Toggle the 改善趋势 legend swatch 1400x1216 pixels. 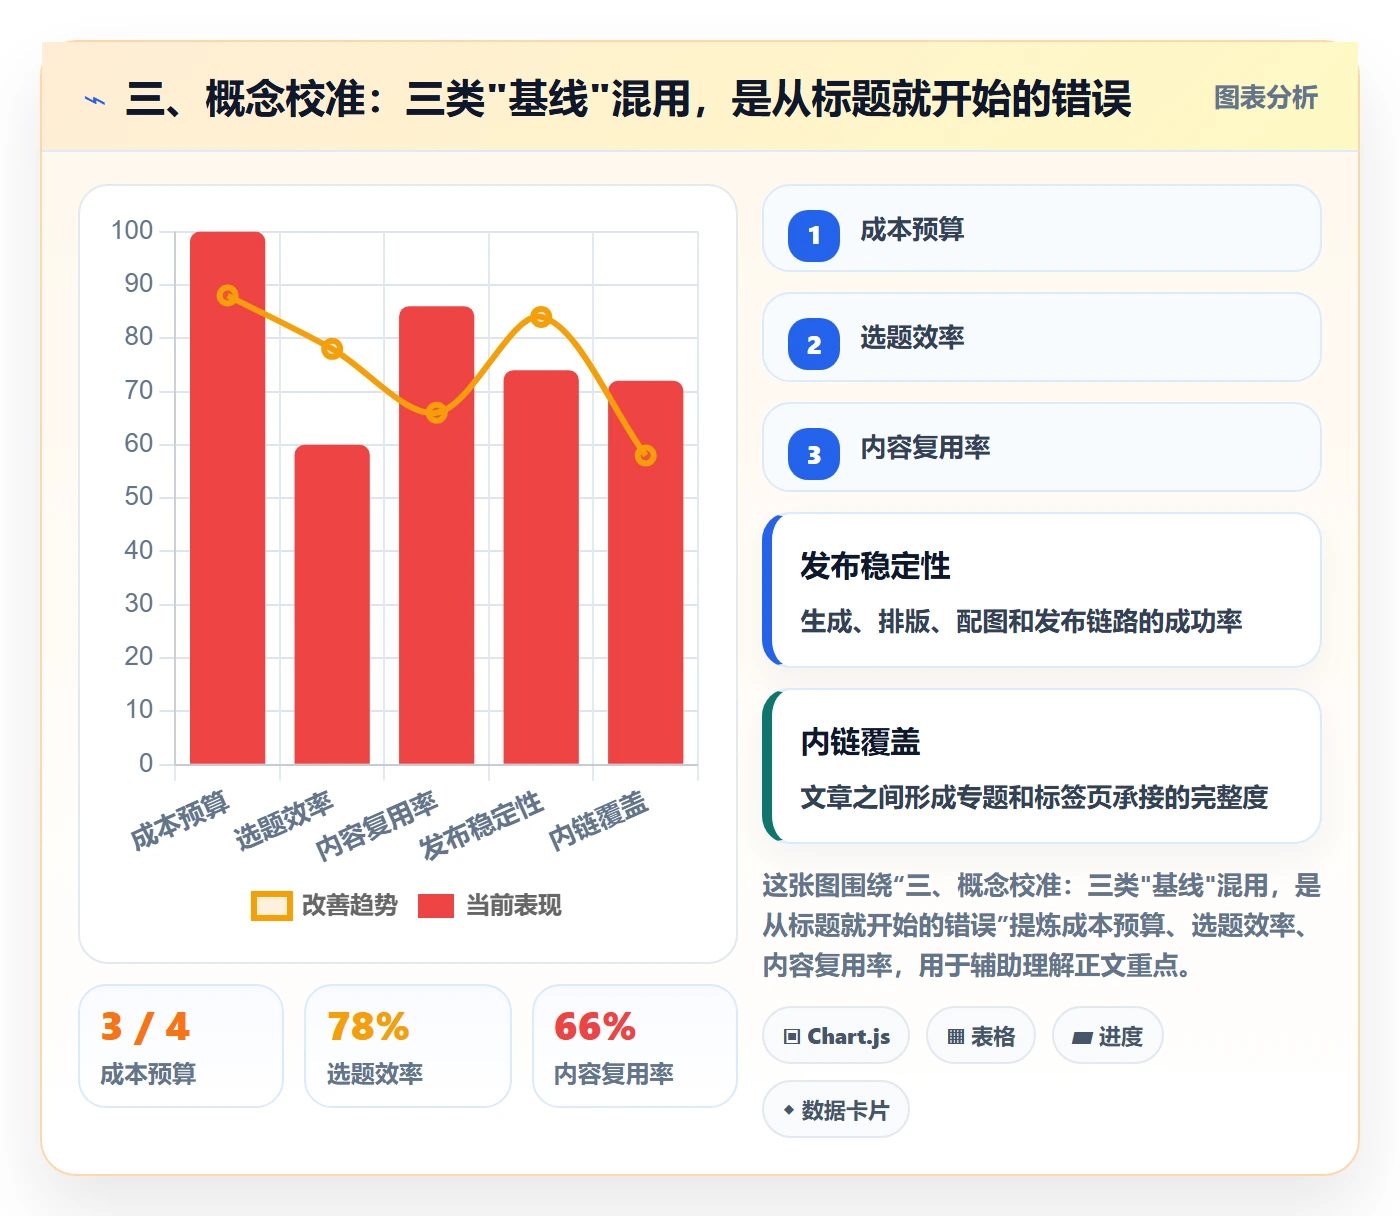[x=271, y=906]
